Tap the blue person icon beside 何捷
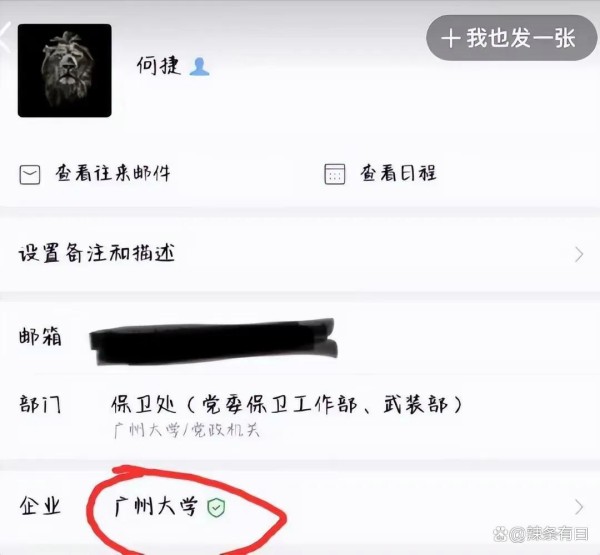This screenshot has width=600, height=555. (199, 67)
